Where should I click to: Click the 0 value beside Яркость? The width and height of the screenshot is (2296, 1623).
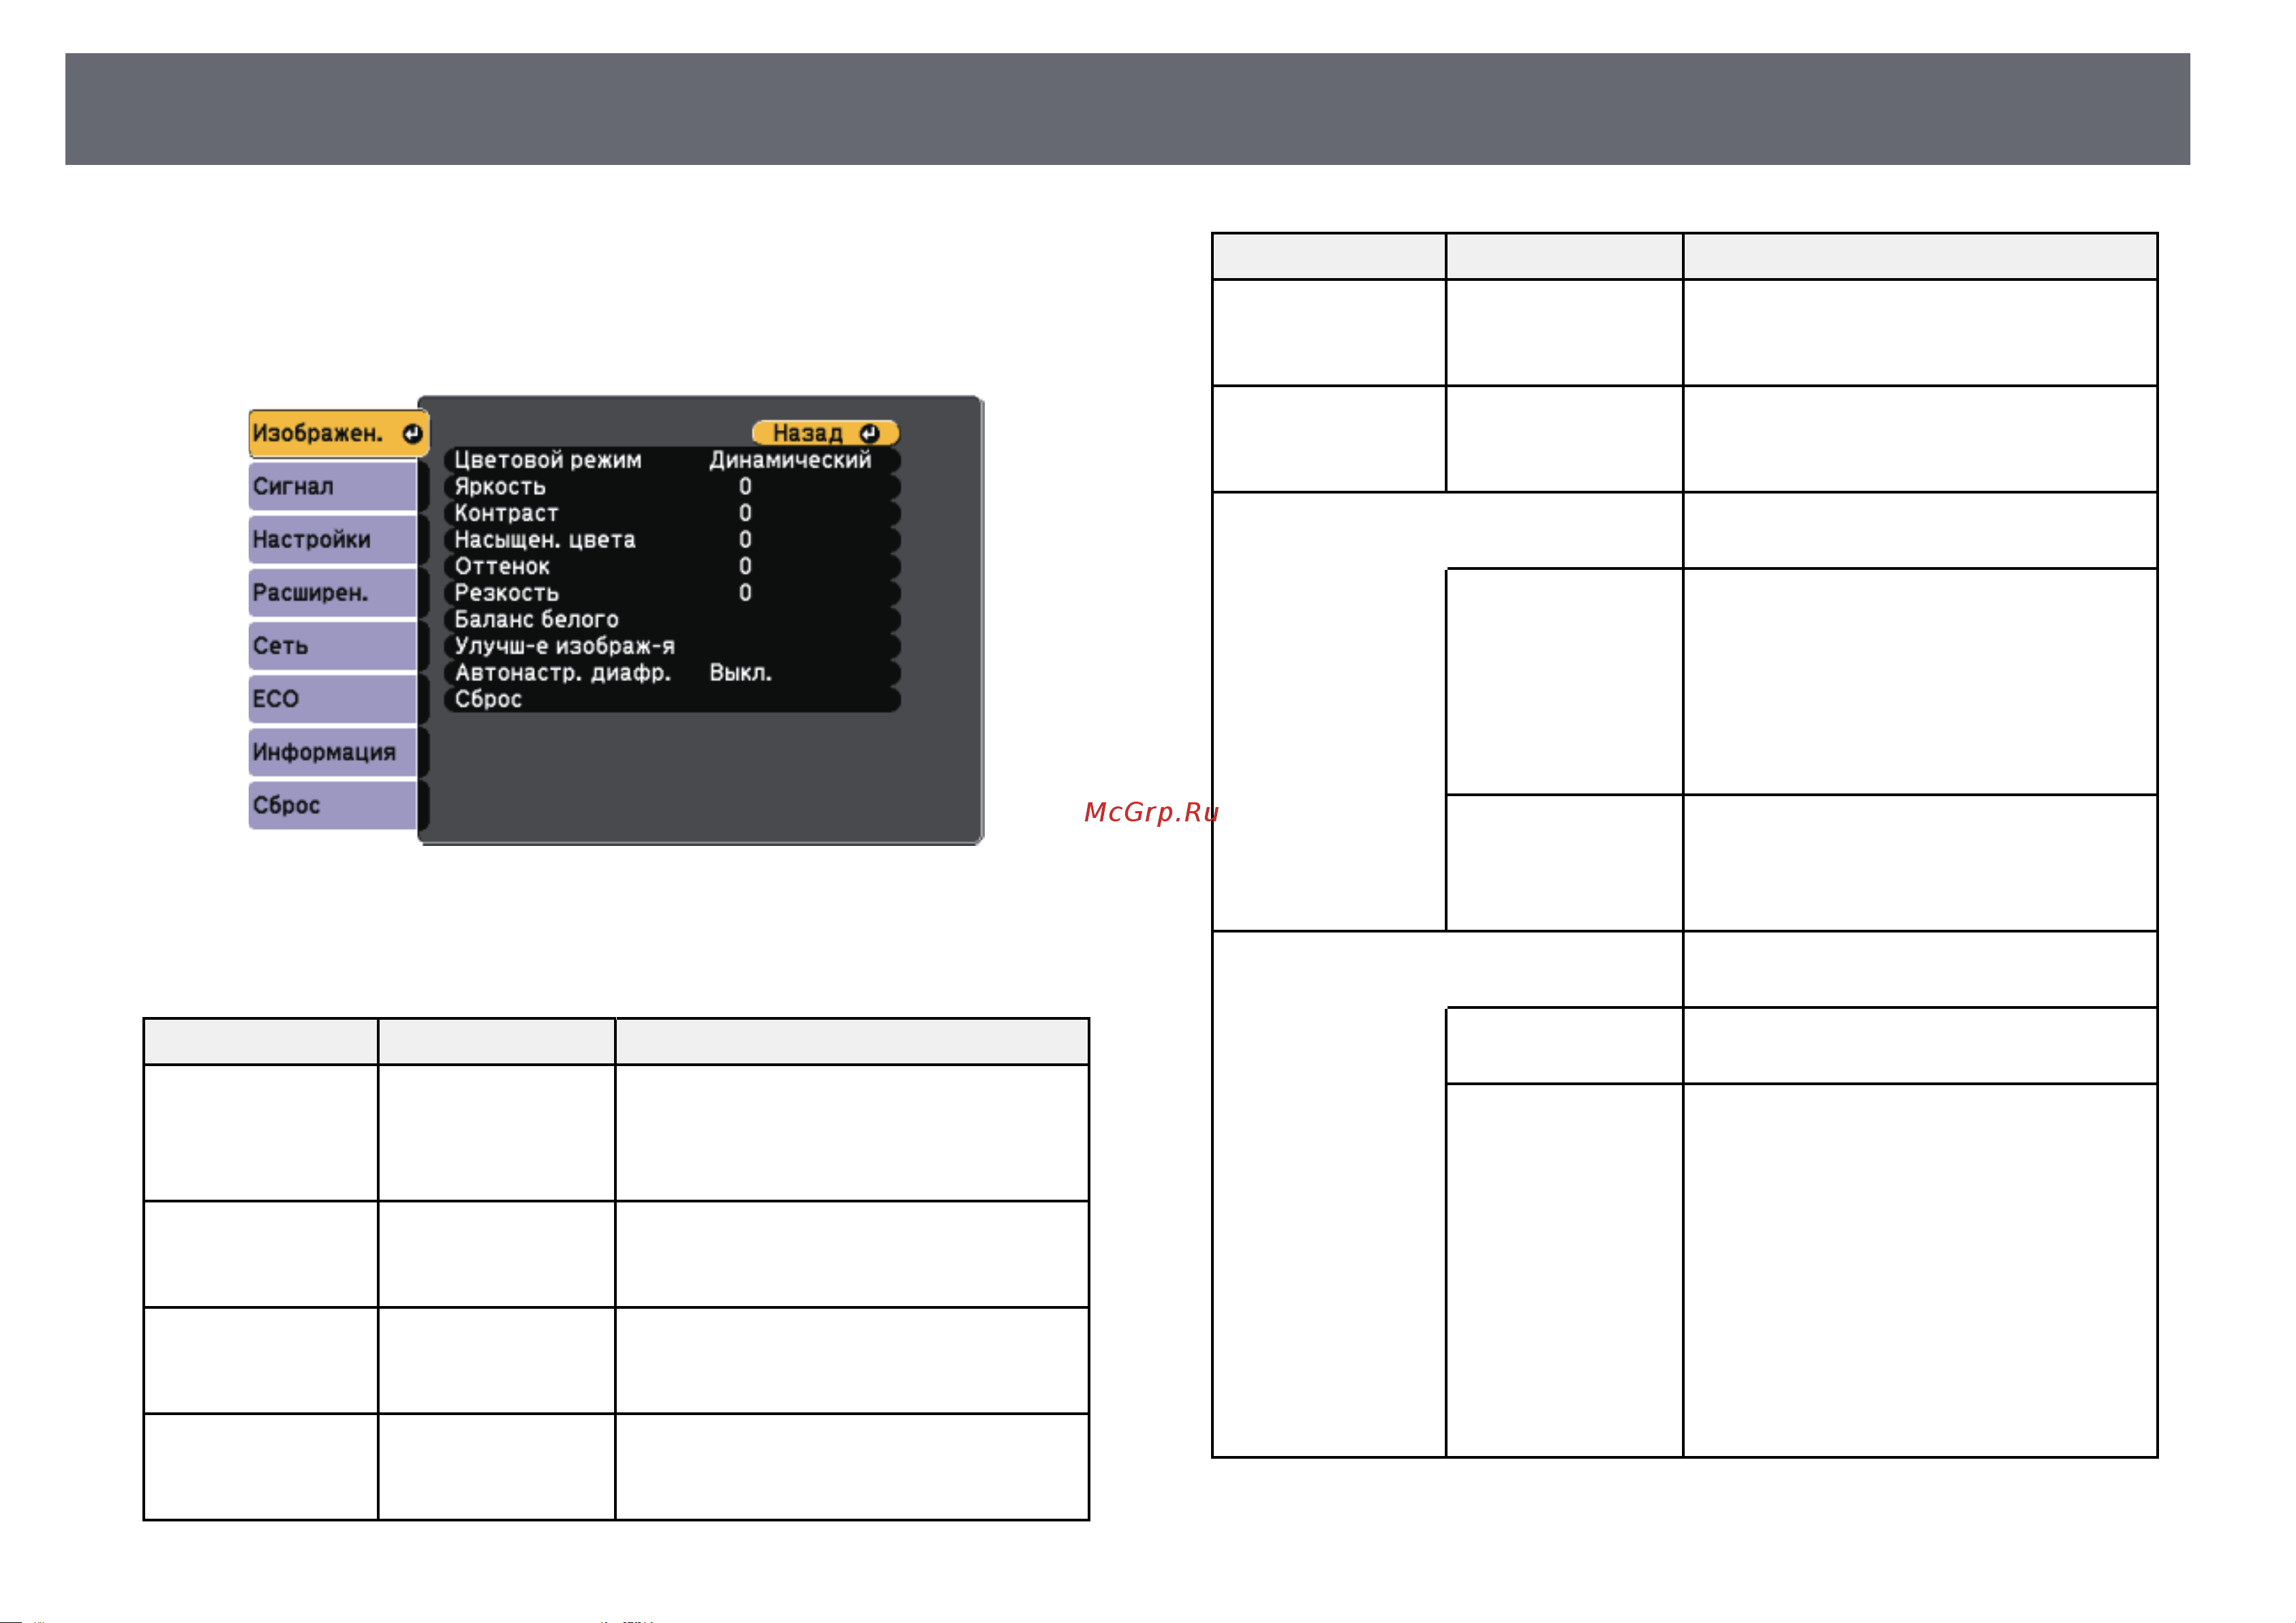click(745, 487)
